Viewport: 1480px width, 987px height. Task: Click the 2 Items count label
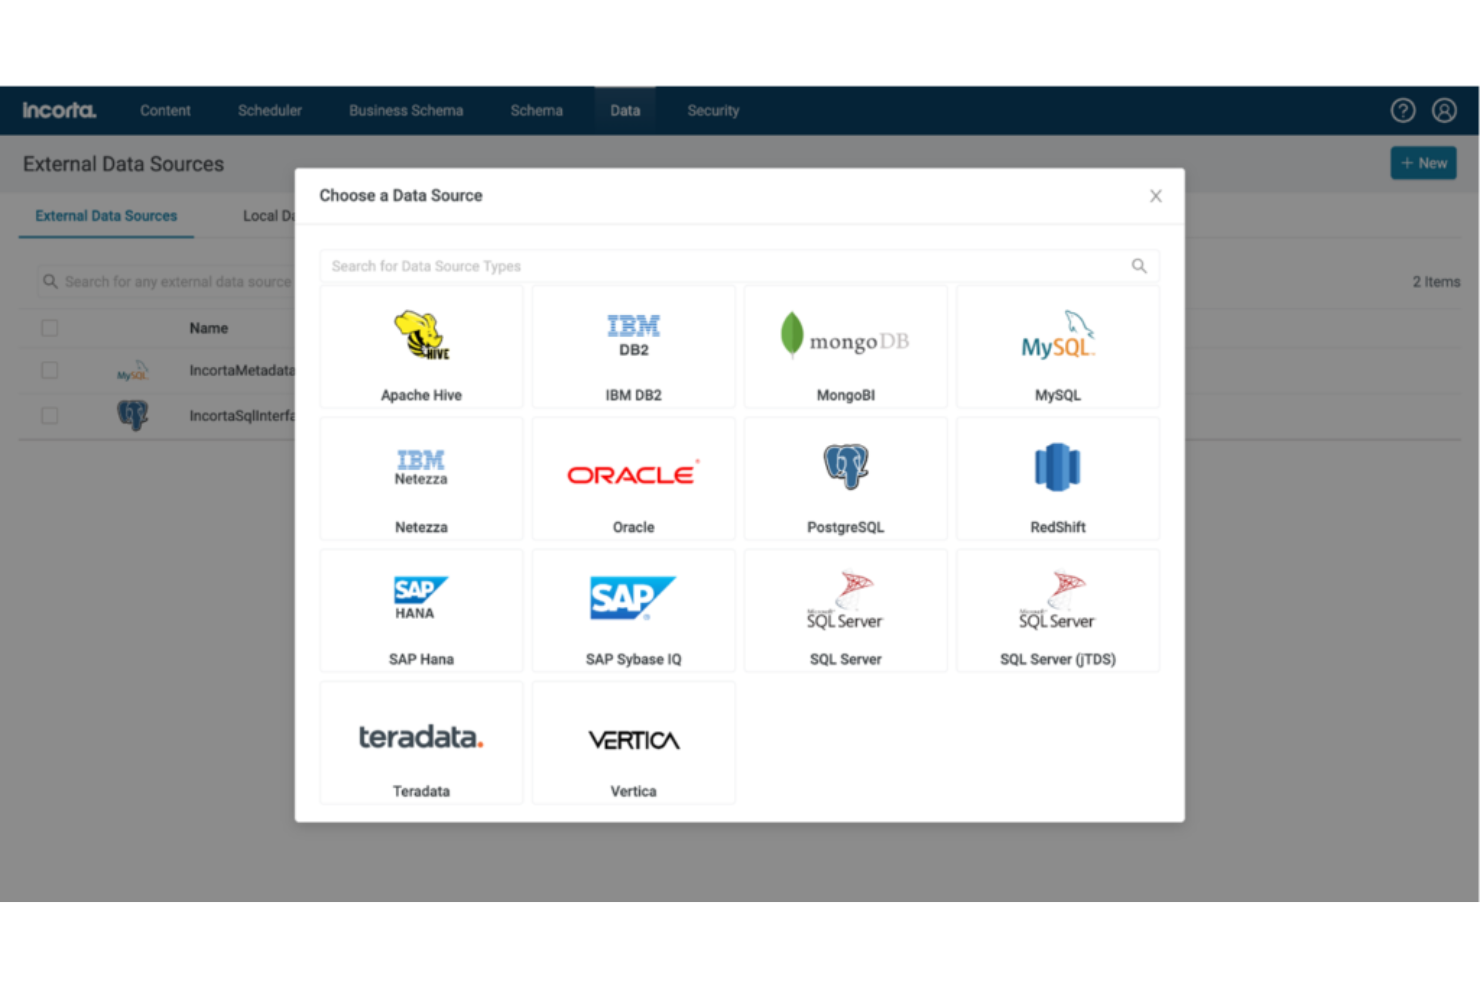pos(1436,282)
